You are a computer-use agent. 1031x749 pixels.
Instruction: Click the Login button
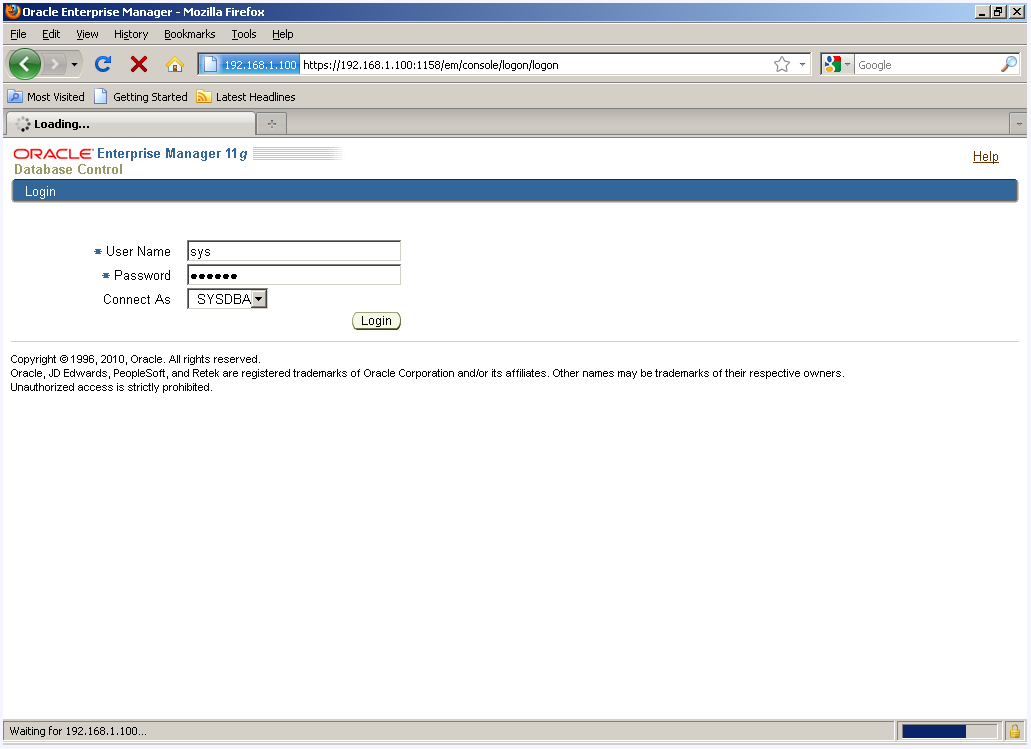[x=376, y=321]
